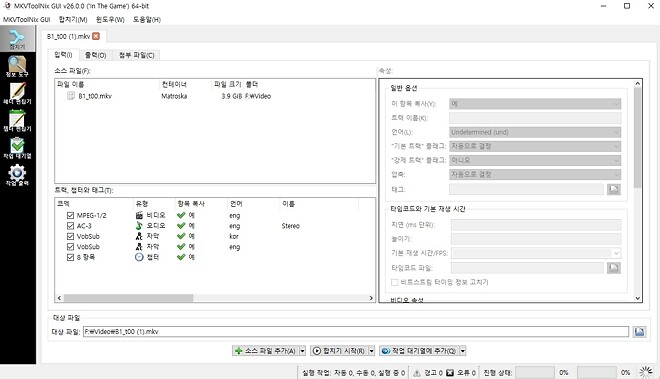Expand the add source files arrow menu
The height and width of the screenshot is (379, 660).
point(302,351)
